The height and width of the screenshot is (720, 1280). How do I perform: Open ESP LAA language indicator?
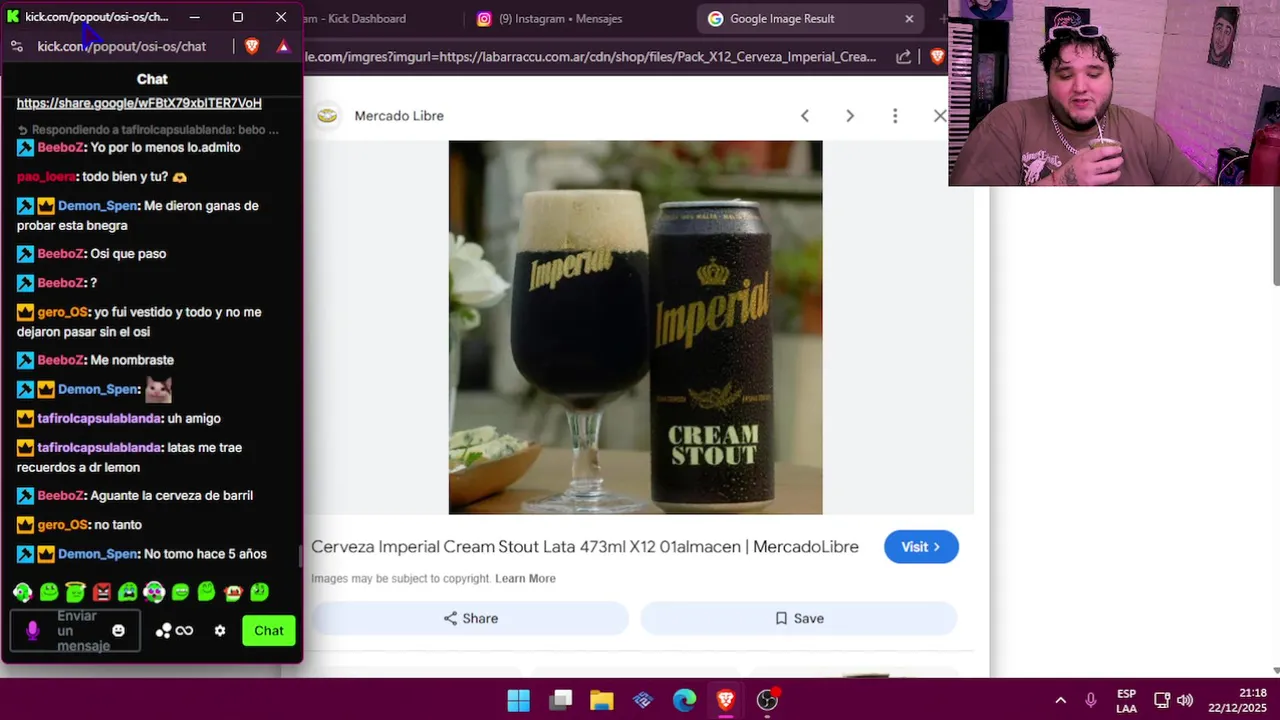1126,700
